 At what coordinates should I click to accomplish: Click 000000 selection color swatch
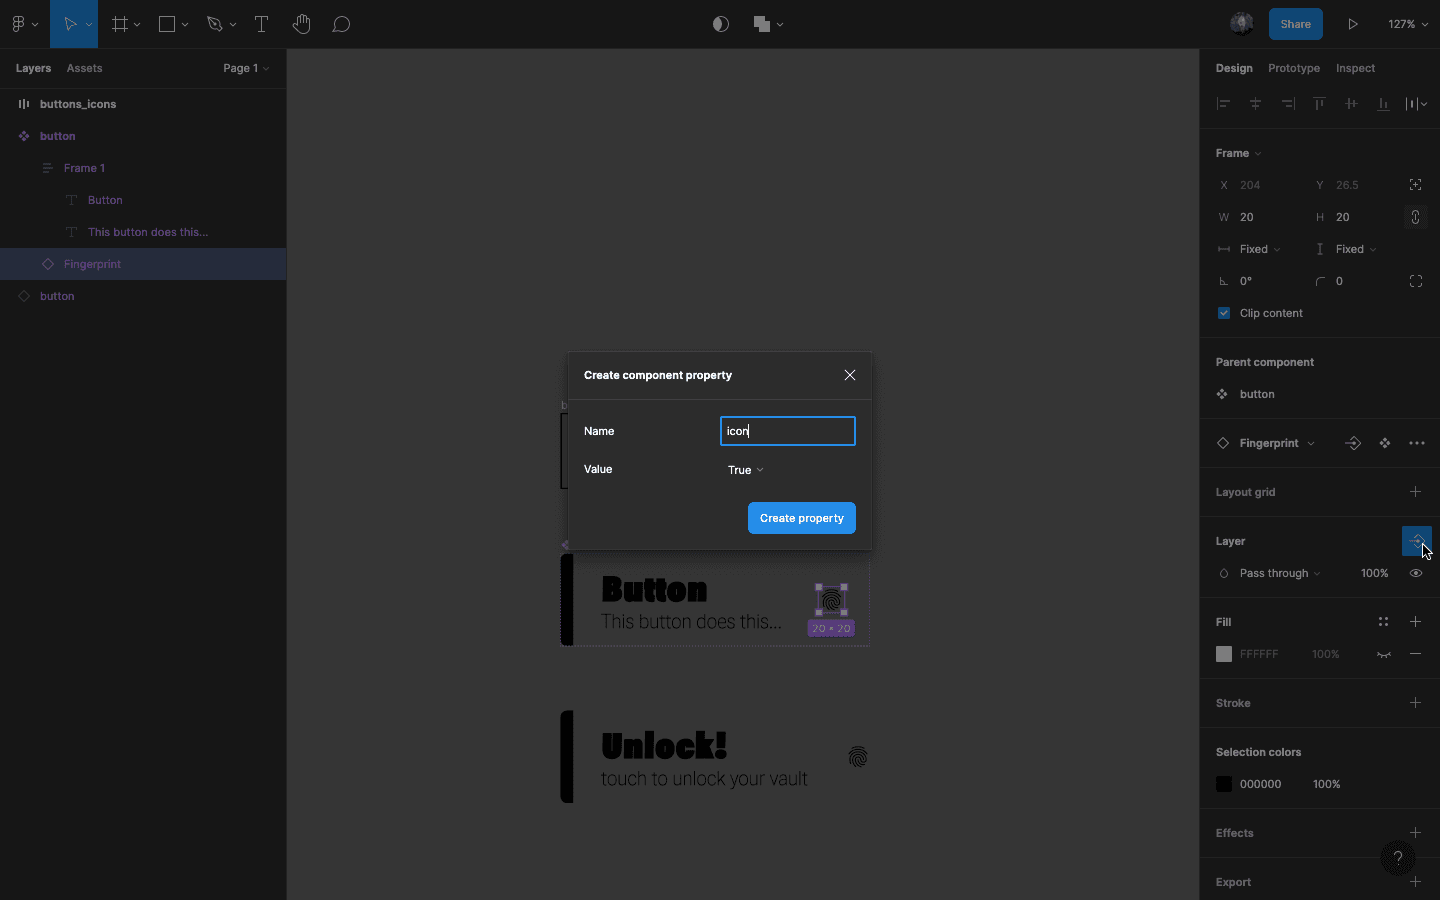(1223, 784)
